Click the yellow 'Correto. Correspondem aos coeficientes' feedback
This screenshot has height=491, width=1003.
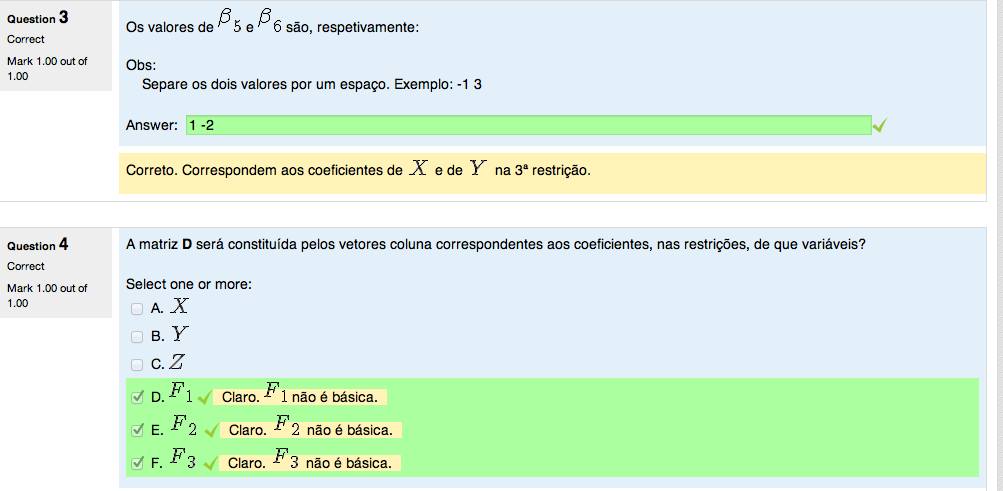pos(358,170)
